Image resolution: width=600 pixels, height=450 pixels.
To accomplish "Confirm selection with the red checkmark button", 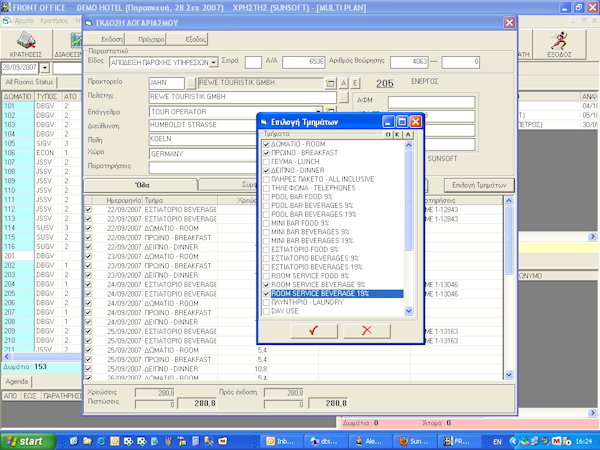I will [314, 331].
